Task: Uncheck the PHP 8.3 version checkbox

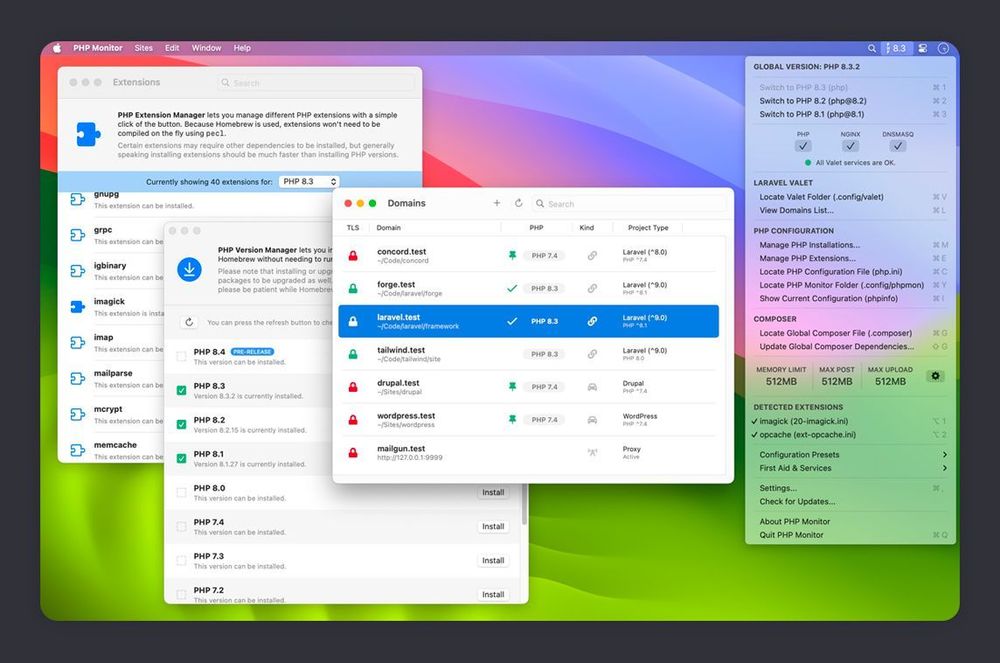Action: pos(182,390)
